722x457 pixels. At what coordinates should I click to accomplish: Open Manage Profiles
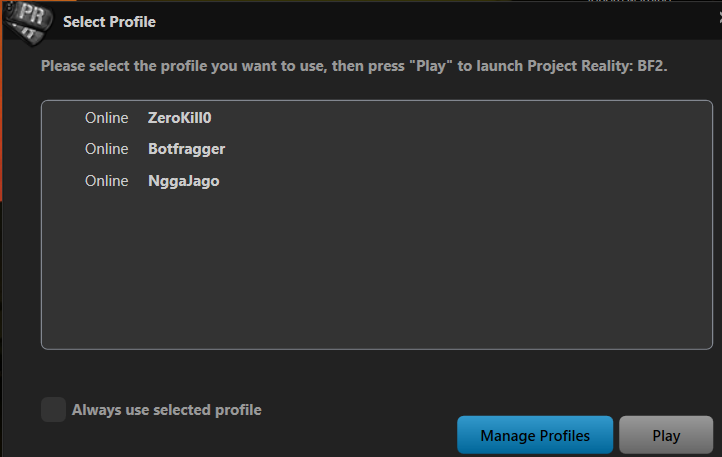(x=535, y=436)
